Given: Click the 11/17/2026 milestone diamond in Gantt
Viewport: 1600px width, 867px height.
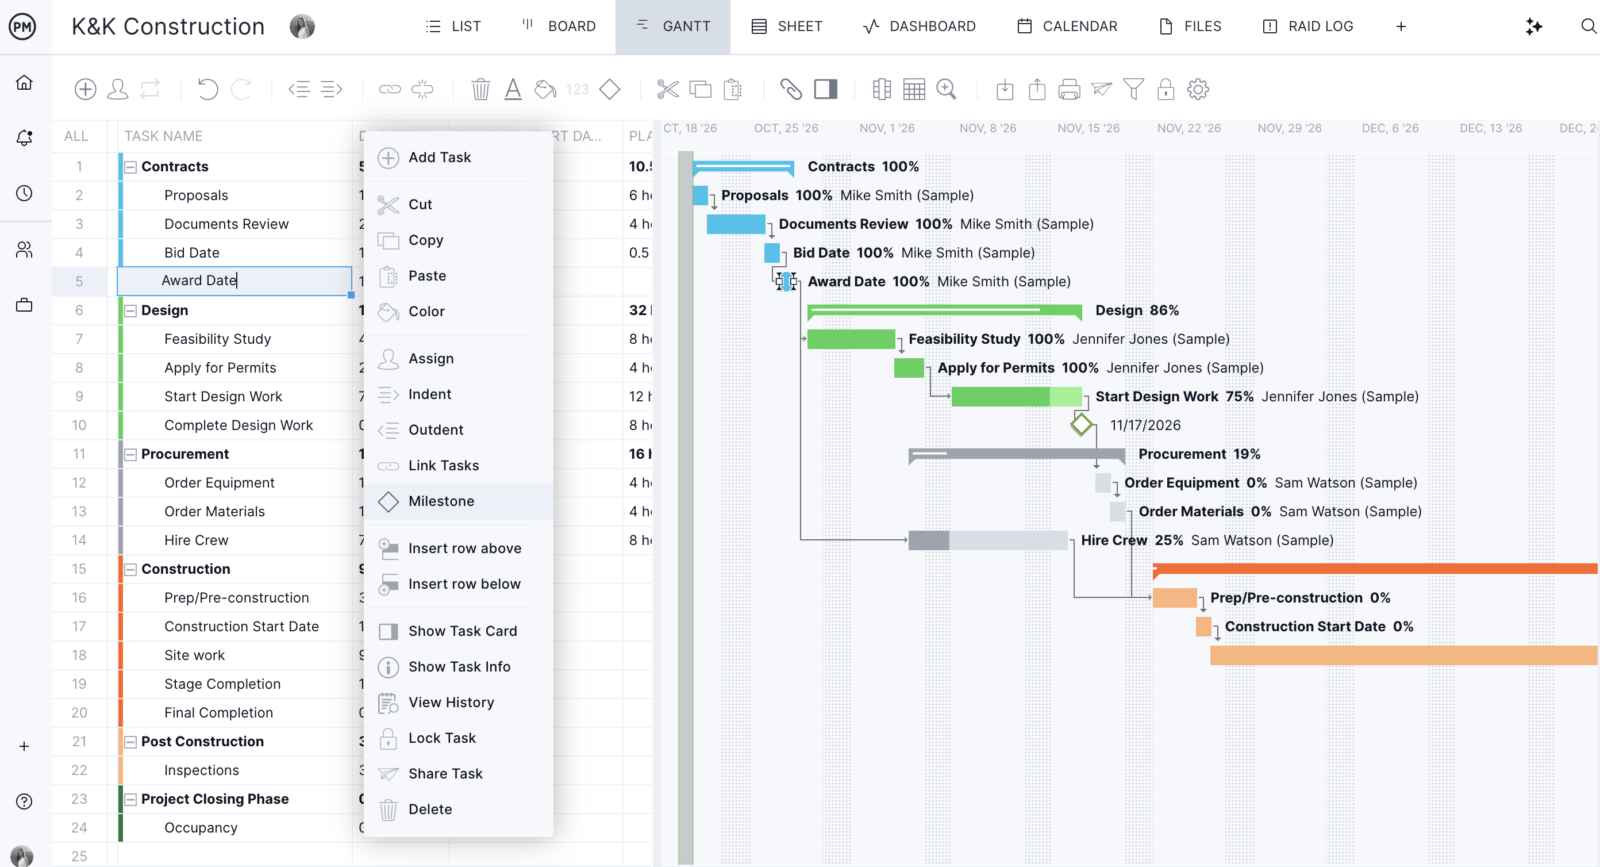Looking at the screenshot, I should point(1081,425).
